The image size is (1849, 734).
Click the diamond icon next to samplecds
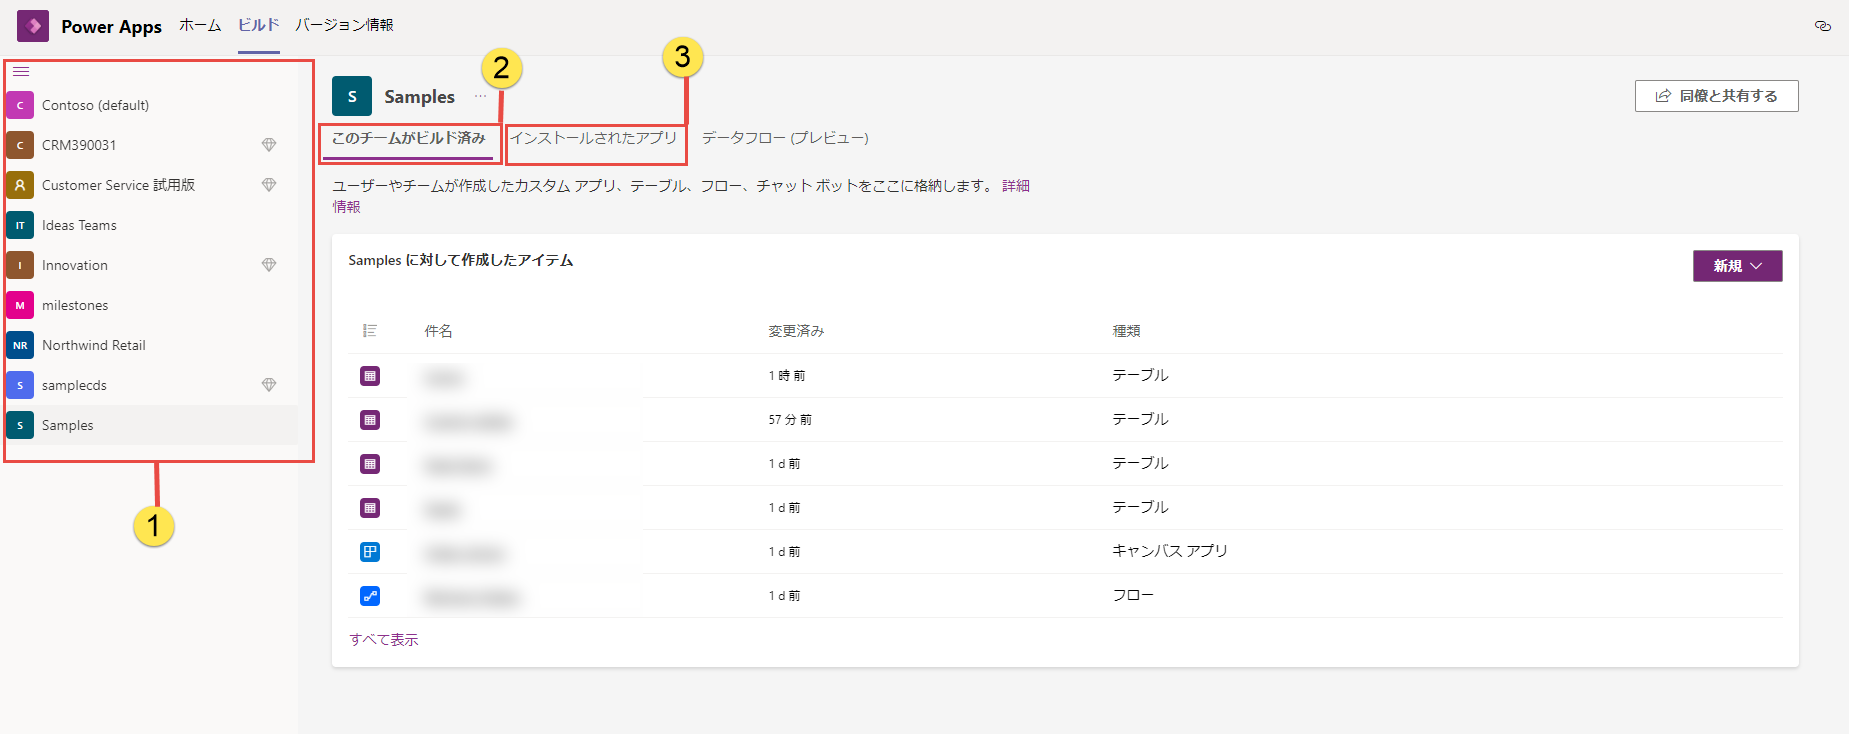pyautogui.click(x=269, y=385)
